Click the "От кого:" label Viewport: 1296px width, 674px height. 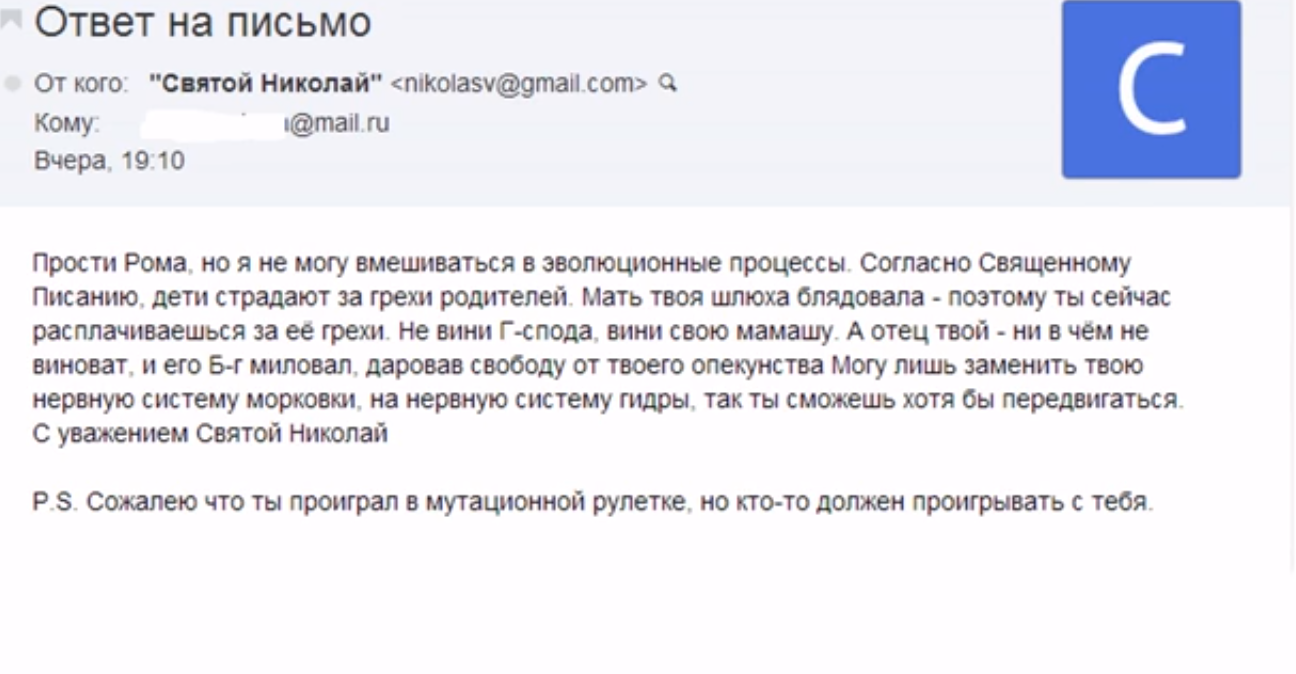(82, 84)
